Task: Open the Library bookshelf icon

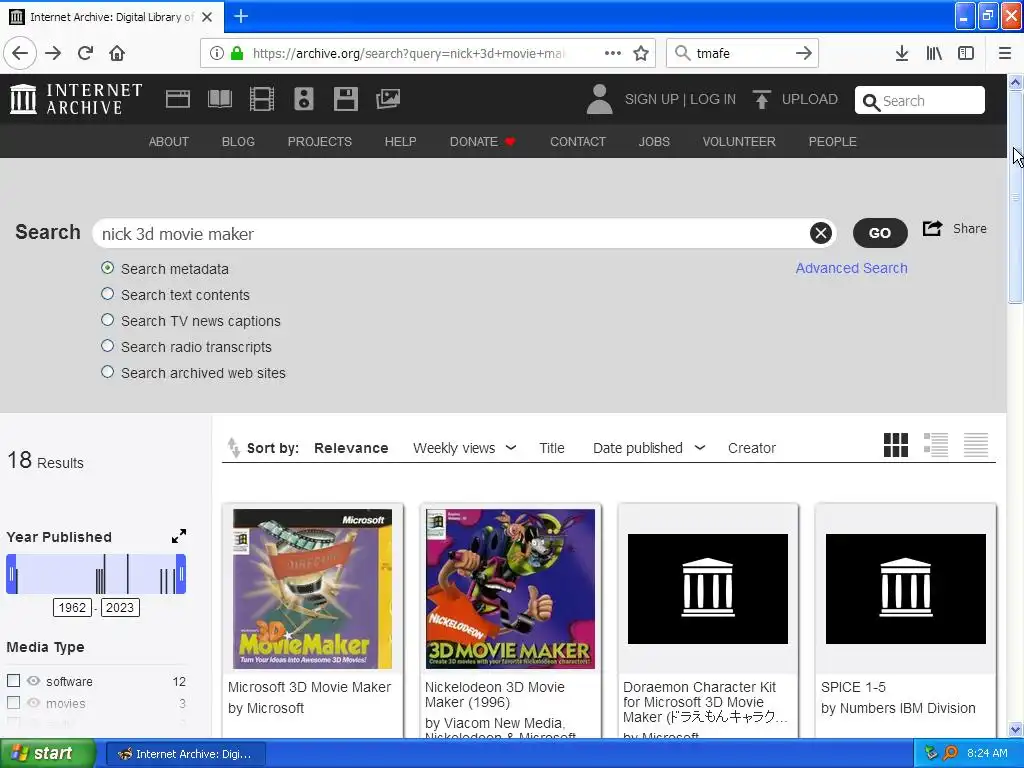Action: coord(934,53)
